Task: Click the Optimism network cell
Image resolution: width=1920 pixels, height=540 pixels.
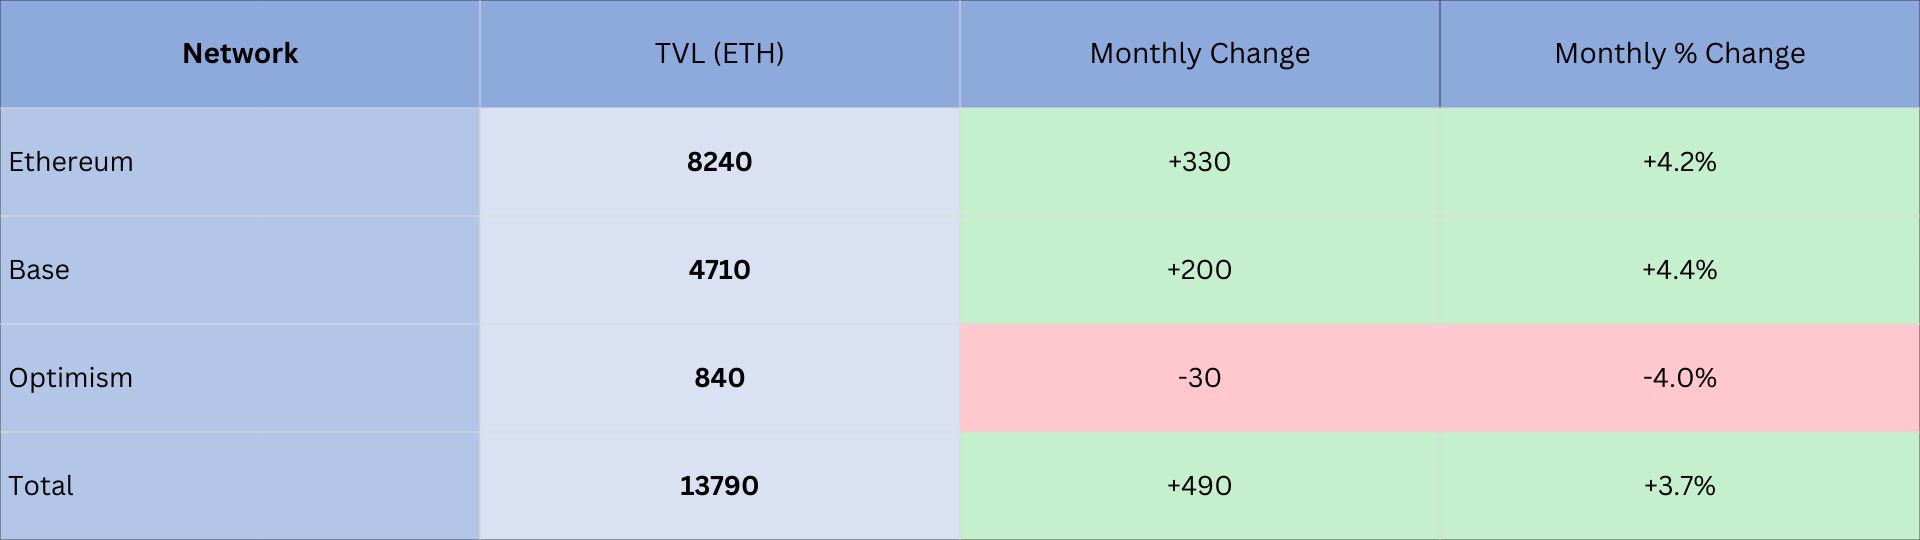Action: [x=71, y=378]
